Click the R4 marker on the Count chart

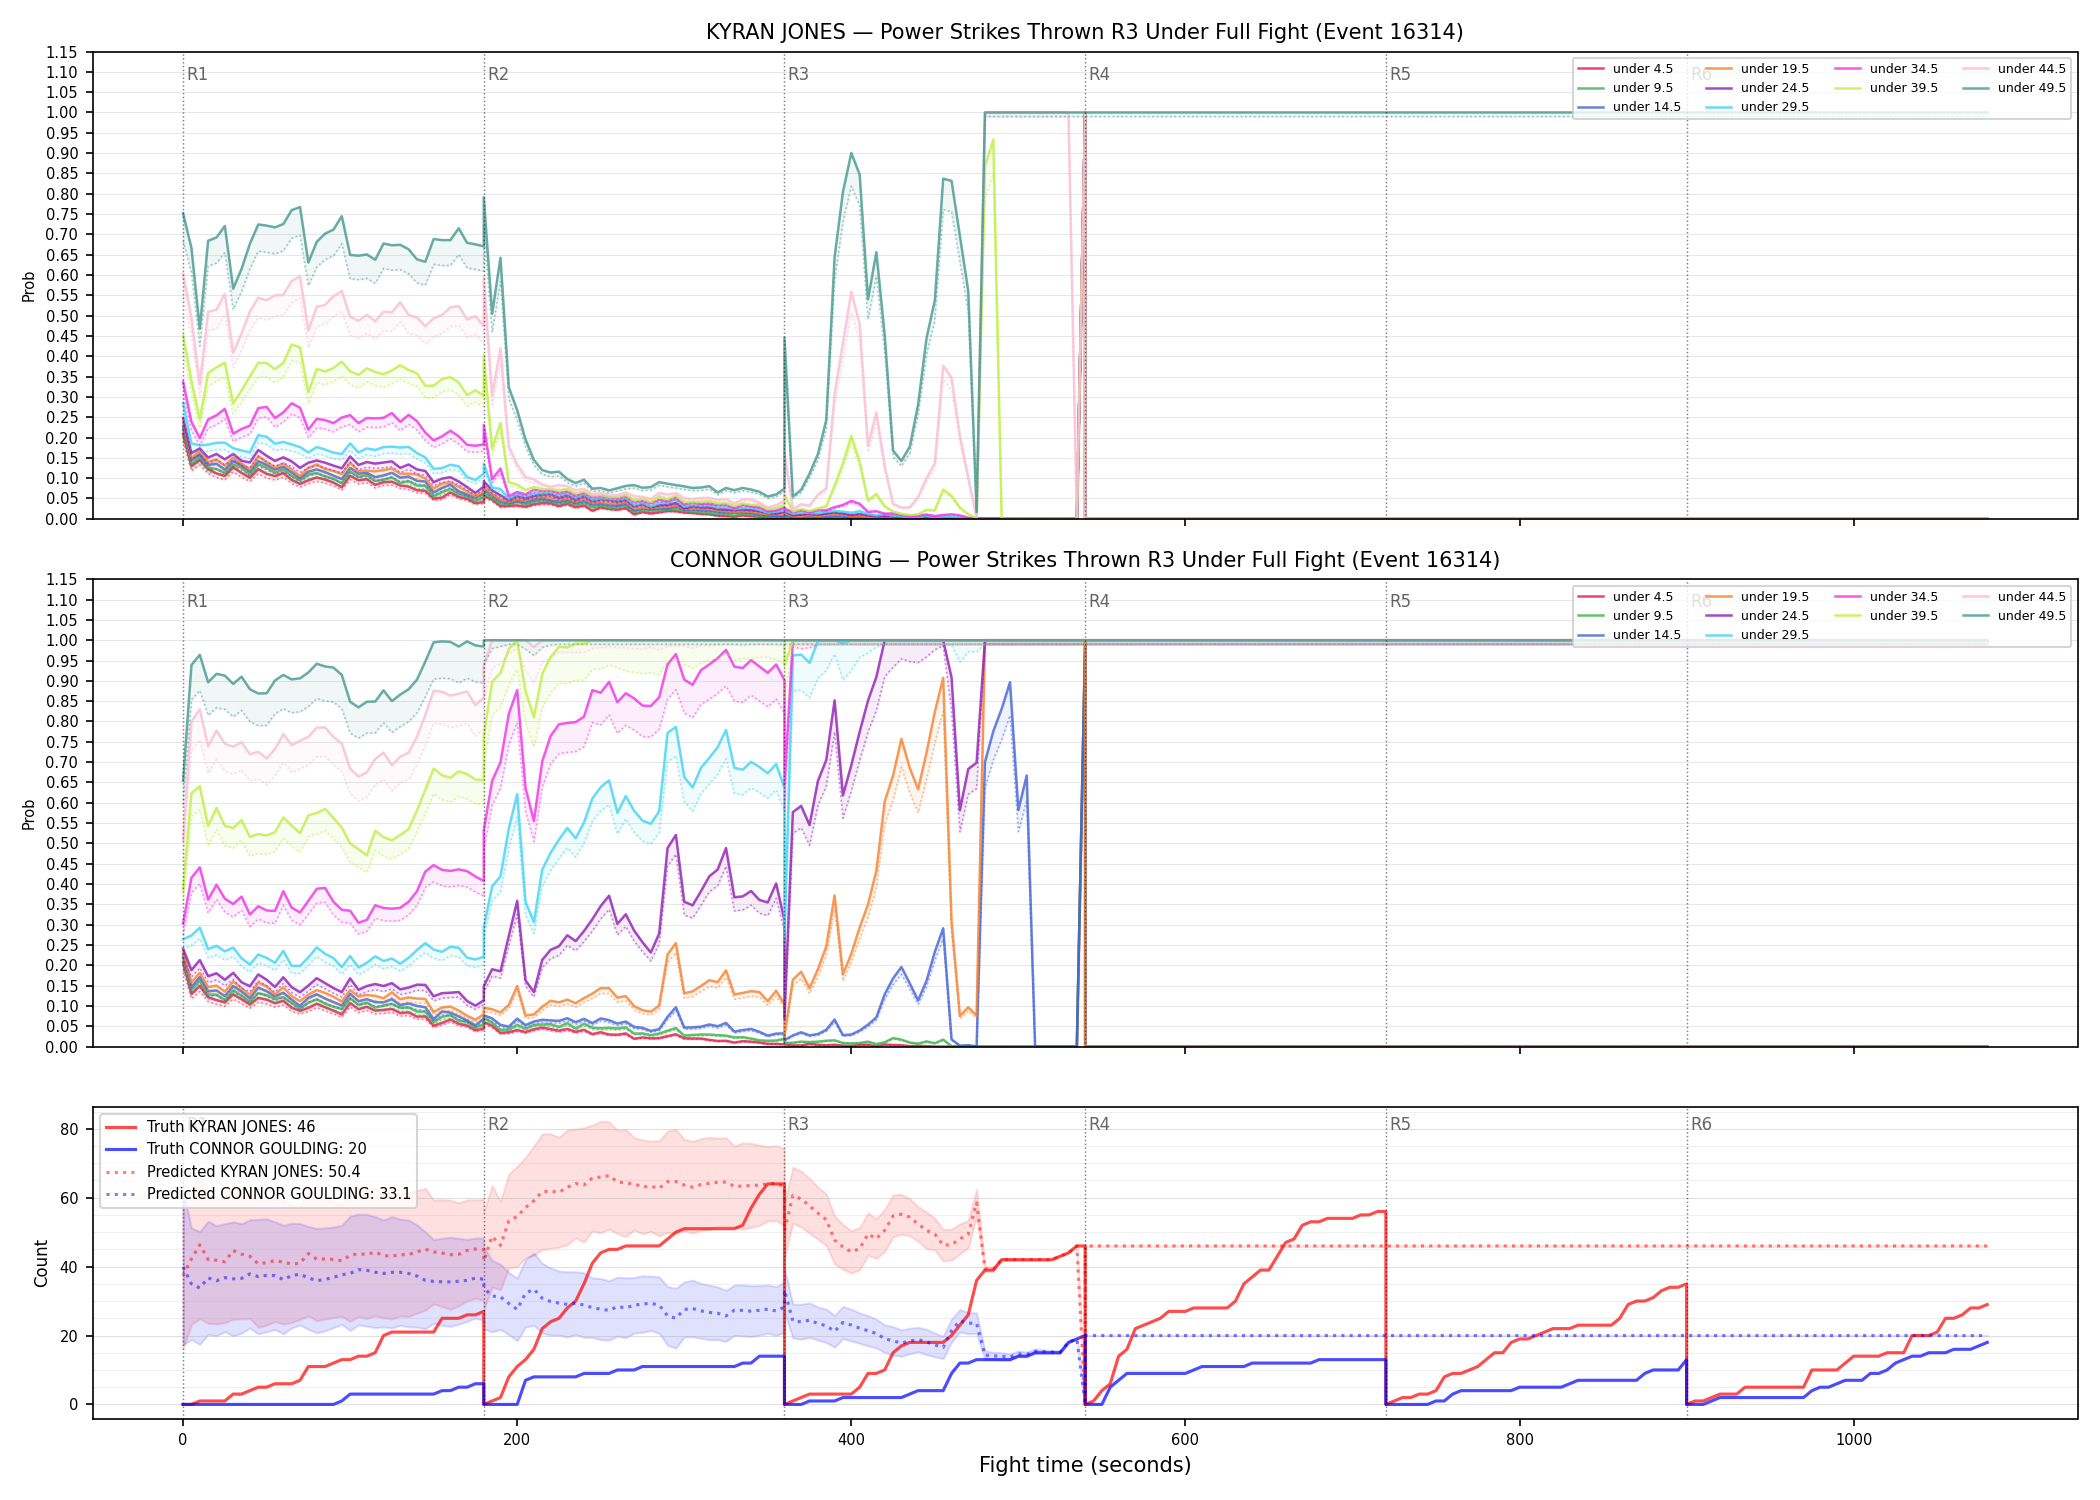click(1099, 1124)
